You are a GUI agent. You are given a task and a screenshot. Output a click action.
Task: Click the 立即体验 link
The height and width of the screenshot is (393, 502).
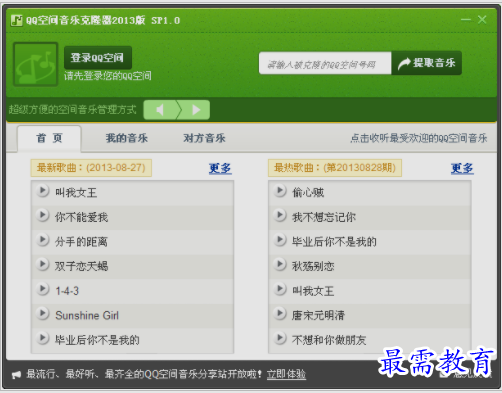286,374
